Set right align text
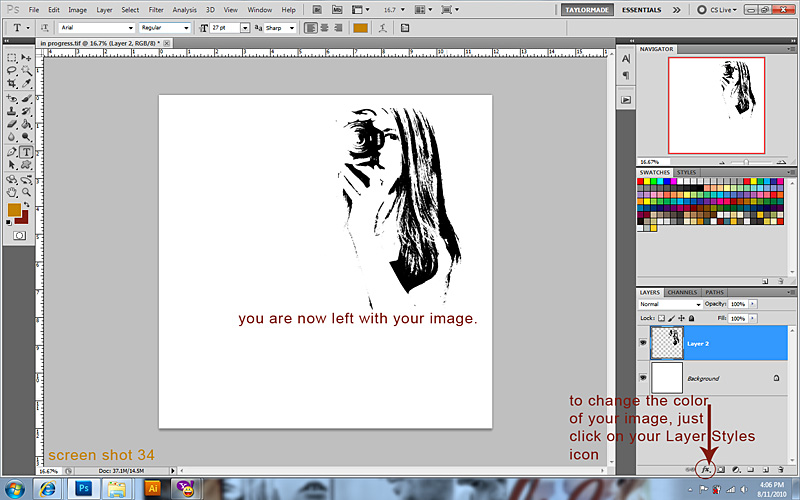 (x=338, y=28)
